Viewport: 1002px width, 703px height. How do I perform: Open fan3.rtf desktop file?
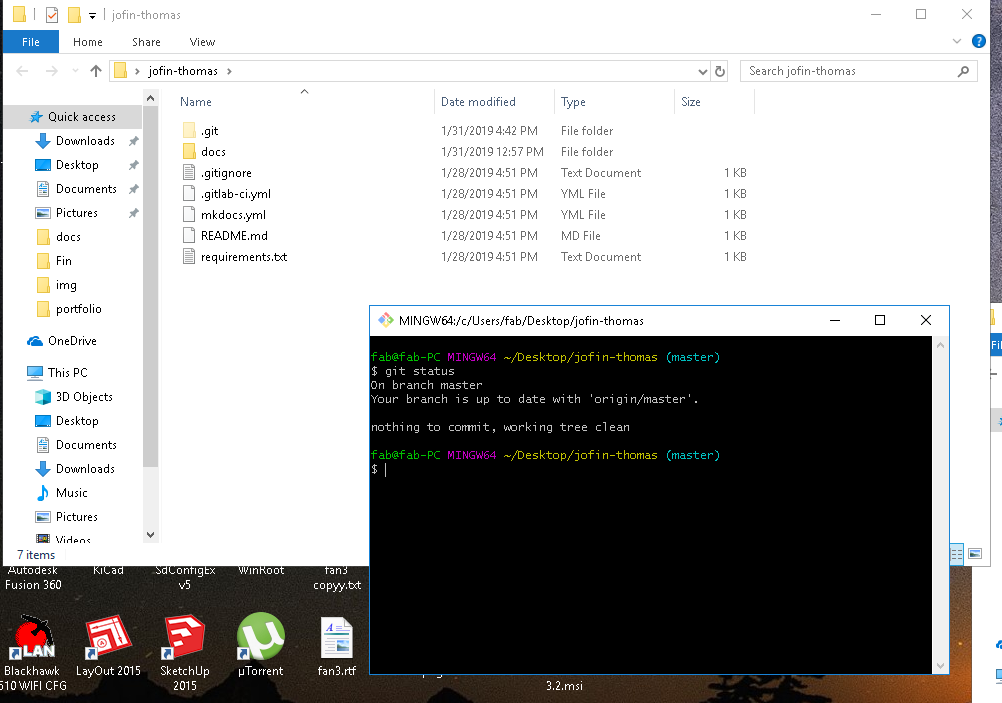click(337, 647)
